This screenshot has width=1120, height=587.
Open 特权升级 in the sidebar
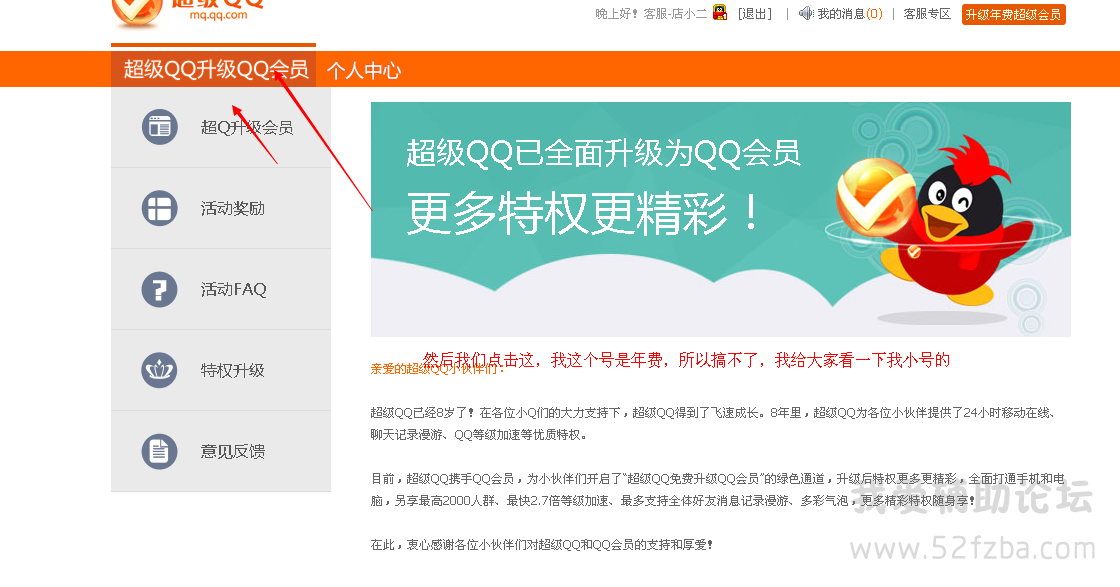(221, 370)
